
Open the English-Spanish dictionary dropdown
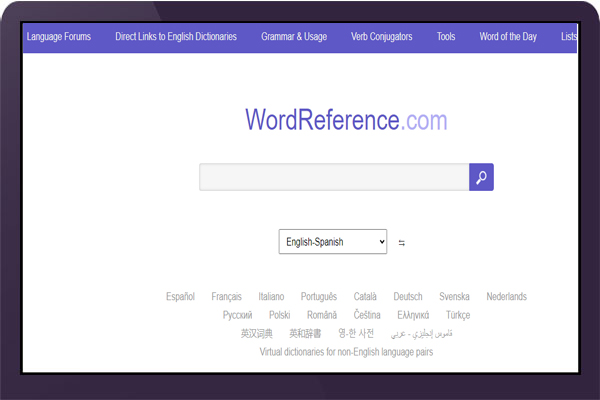point(333,242)
